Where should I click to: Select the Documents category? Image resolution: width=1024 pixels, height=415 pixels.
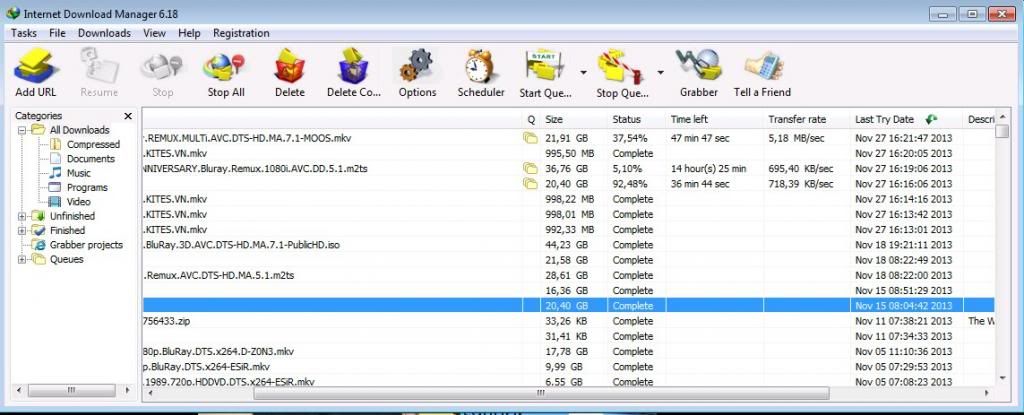[x=91, y=159]
